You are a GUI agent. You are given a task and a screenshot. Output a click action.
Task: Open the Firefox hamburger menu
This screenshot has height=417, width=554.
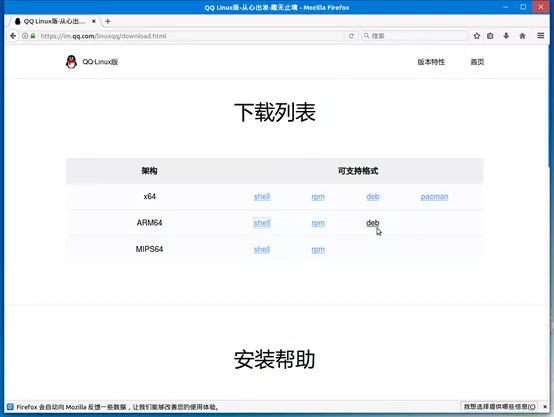tap(540, 36)
